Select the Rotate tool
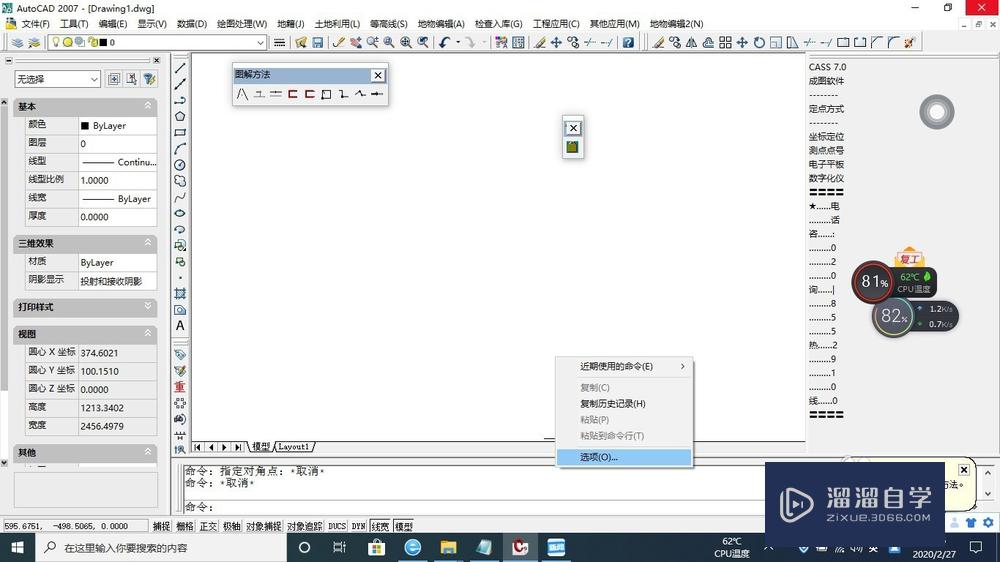1000x562 pixels. 759,42
